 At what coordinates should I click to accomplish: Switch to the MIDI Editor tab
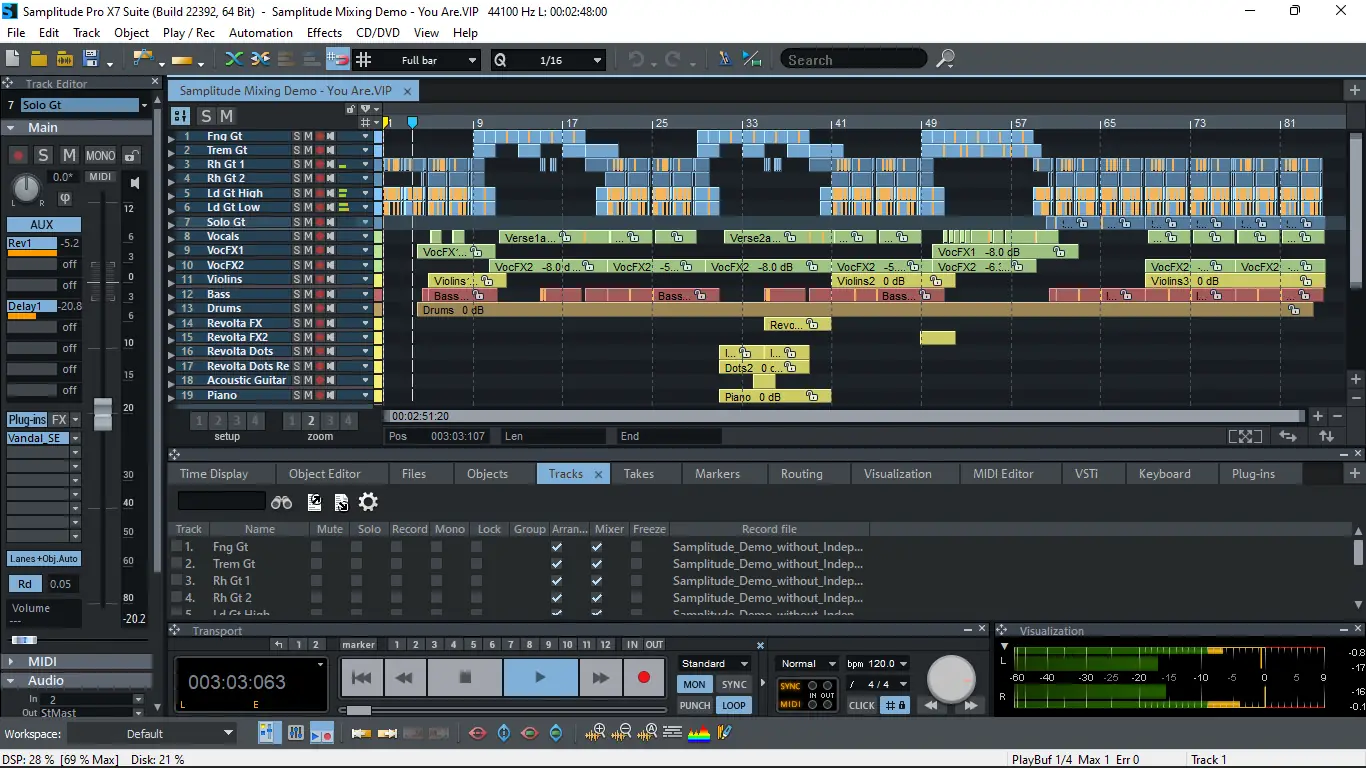[x=1003, y=474]
